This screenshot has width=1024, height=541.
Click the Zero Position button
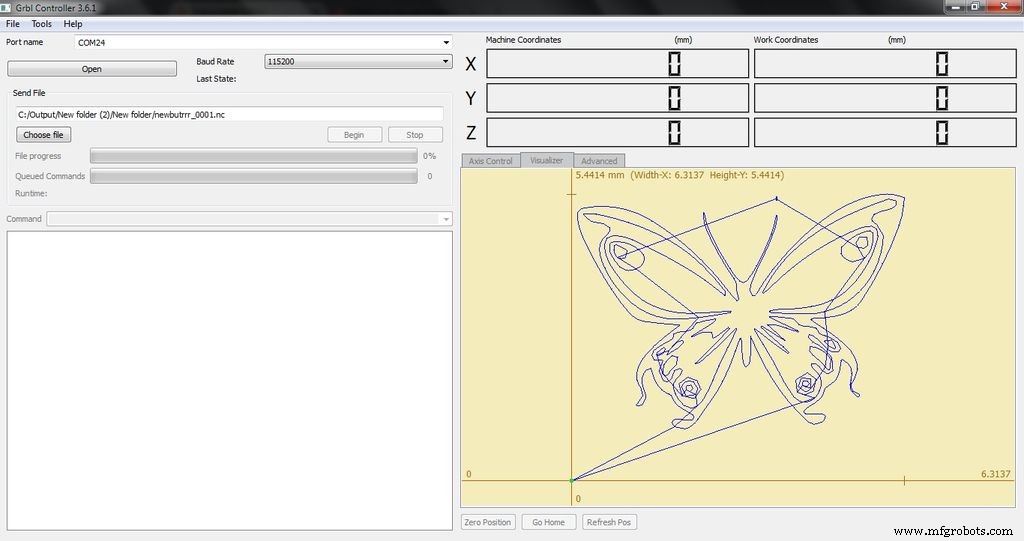[488, 522]
